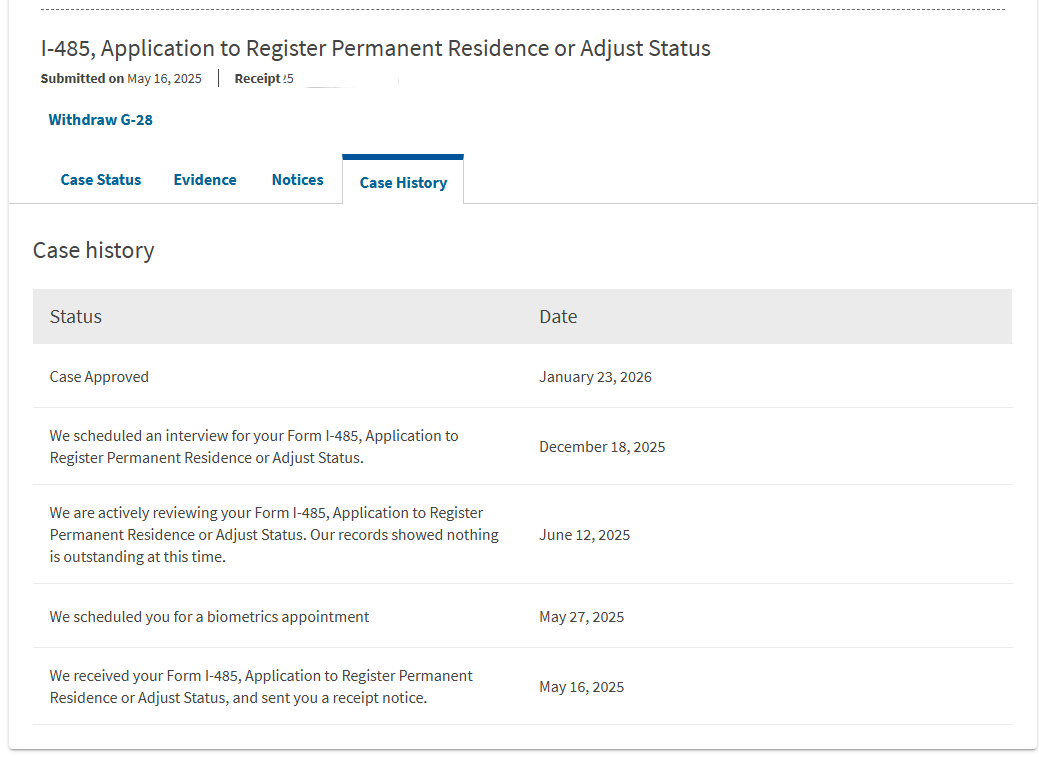Click the June 12, 2025 date
The height and width of the screenshot is (757, 1039).
coord(584,535)
